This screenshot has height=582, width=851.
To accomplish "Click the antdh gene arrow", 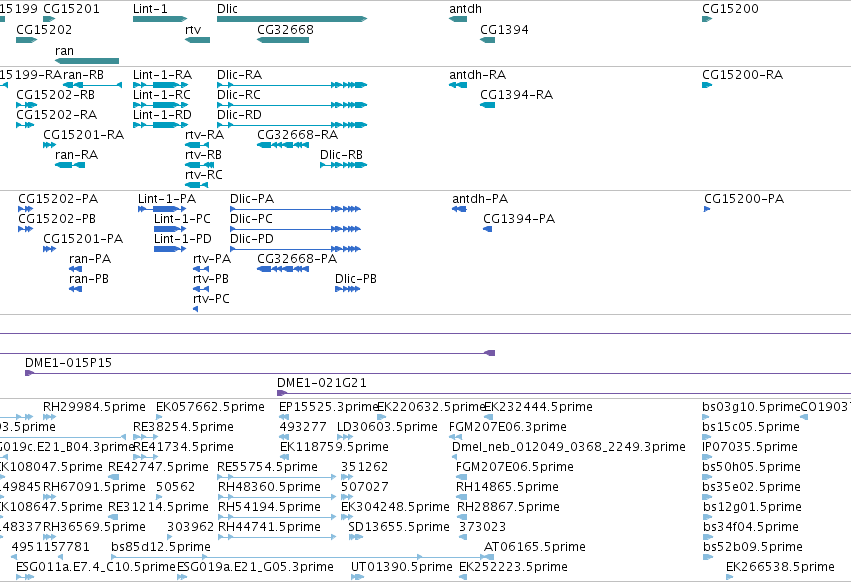I will click(458, 19).
